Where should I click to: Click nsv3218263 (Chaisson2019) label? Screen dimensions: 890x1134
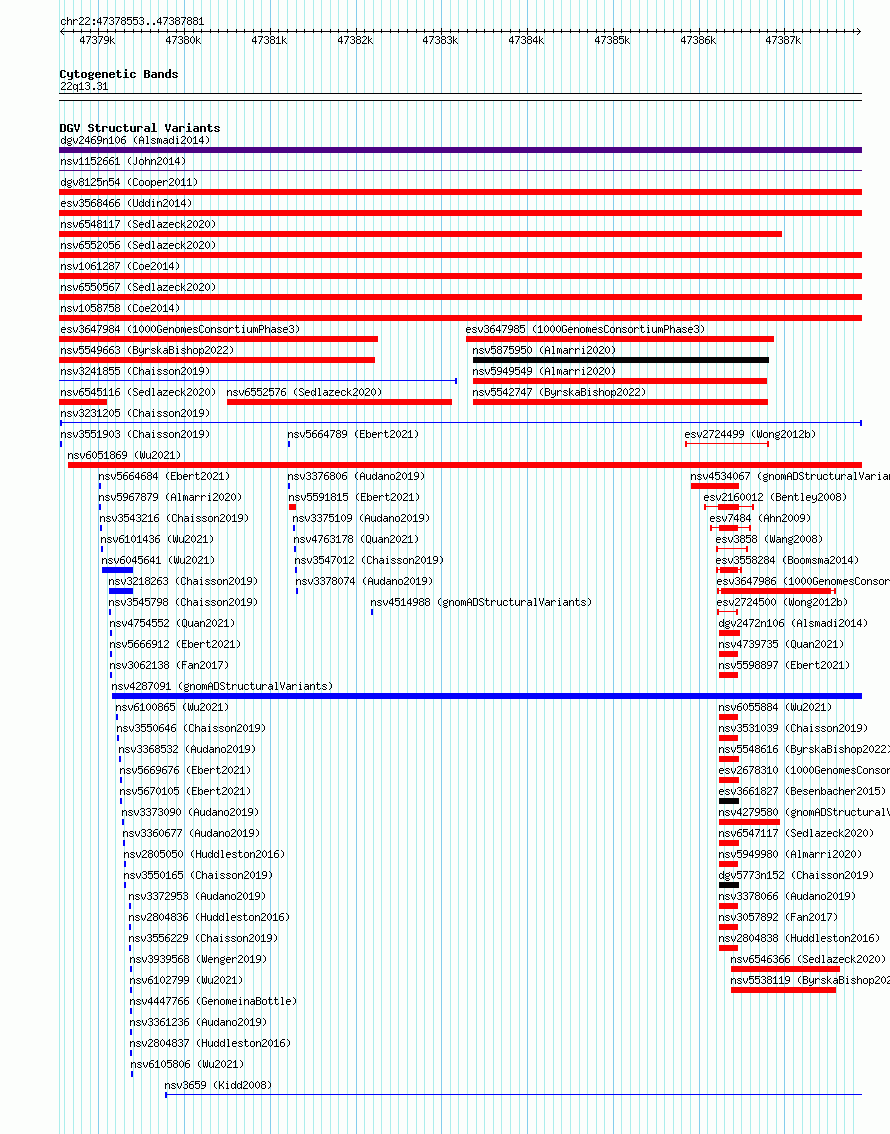click(183, 581)
